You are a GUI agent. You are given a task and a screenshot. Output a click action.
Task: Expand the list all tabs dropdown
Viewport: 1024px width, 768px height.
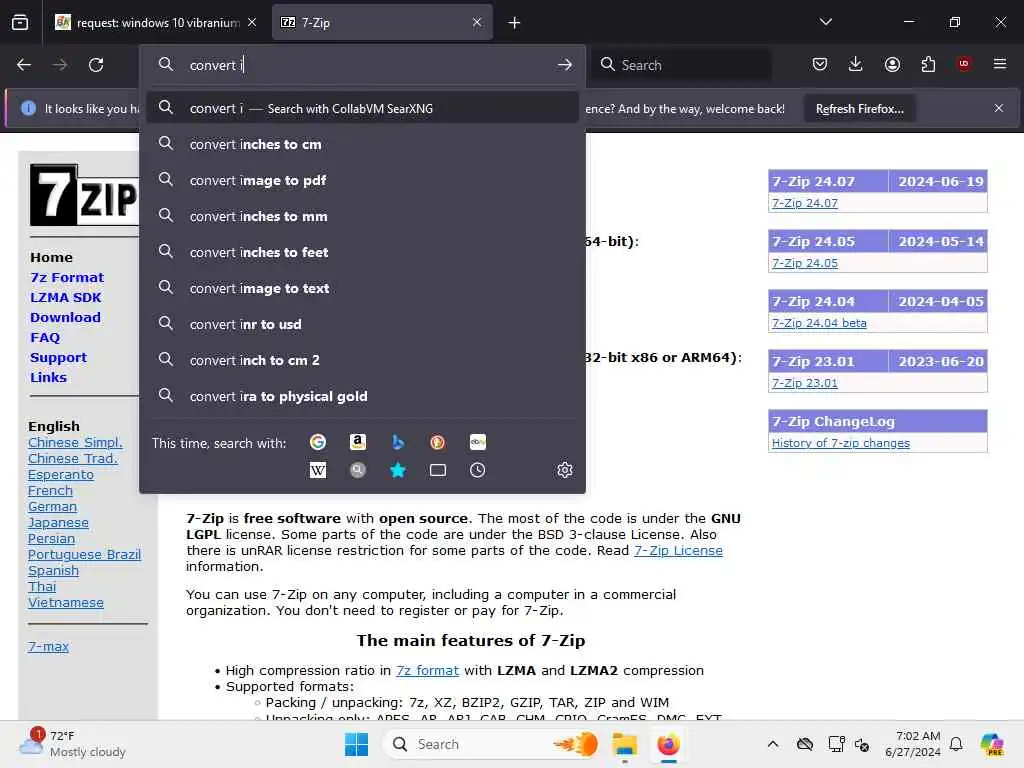826,22
